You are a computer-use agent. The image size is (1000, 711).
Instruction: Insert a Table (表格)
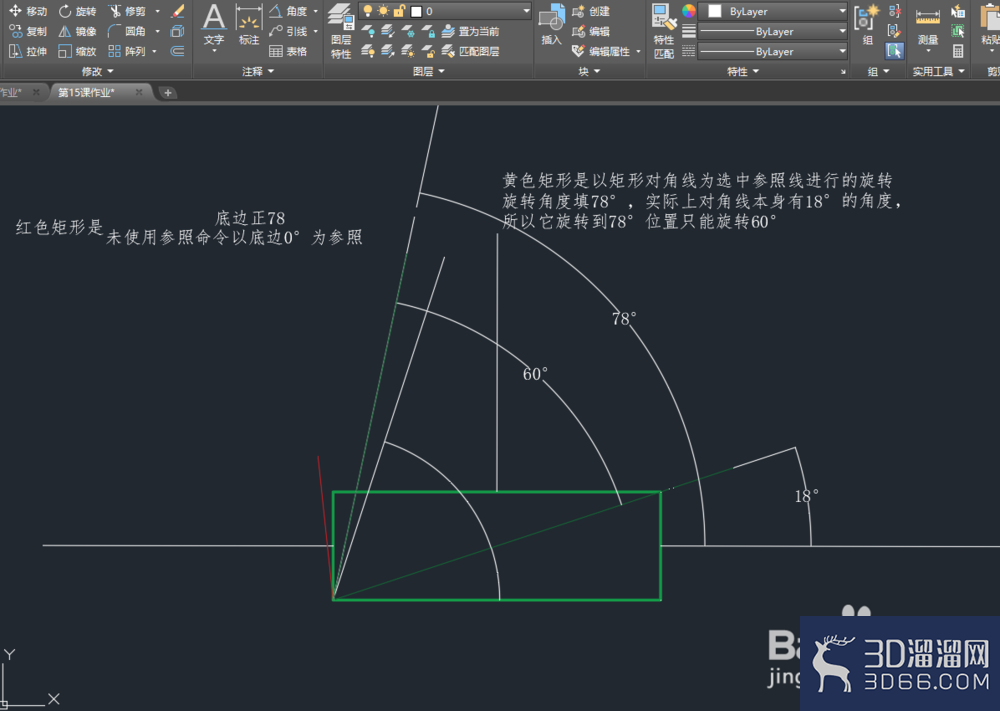[288, 51]
